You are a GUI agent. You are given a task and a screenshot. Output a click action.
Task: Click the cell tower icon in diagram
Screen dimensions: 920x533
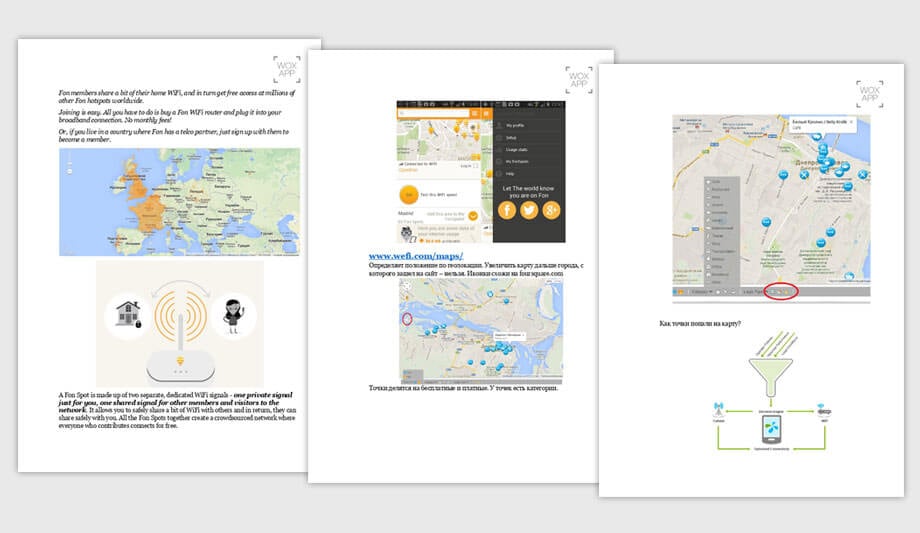(718, 410)
